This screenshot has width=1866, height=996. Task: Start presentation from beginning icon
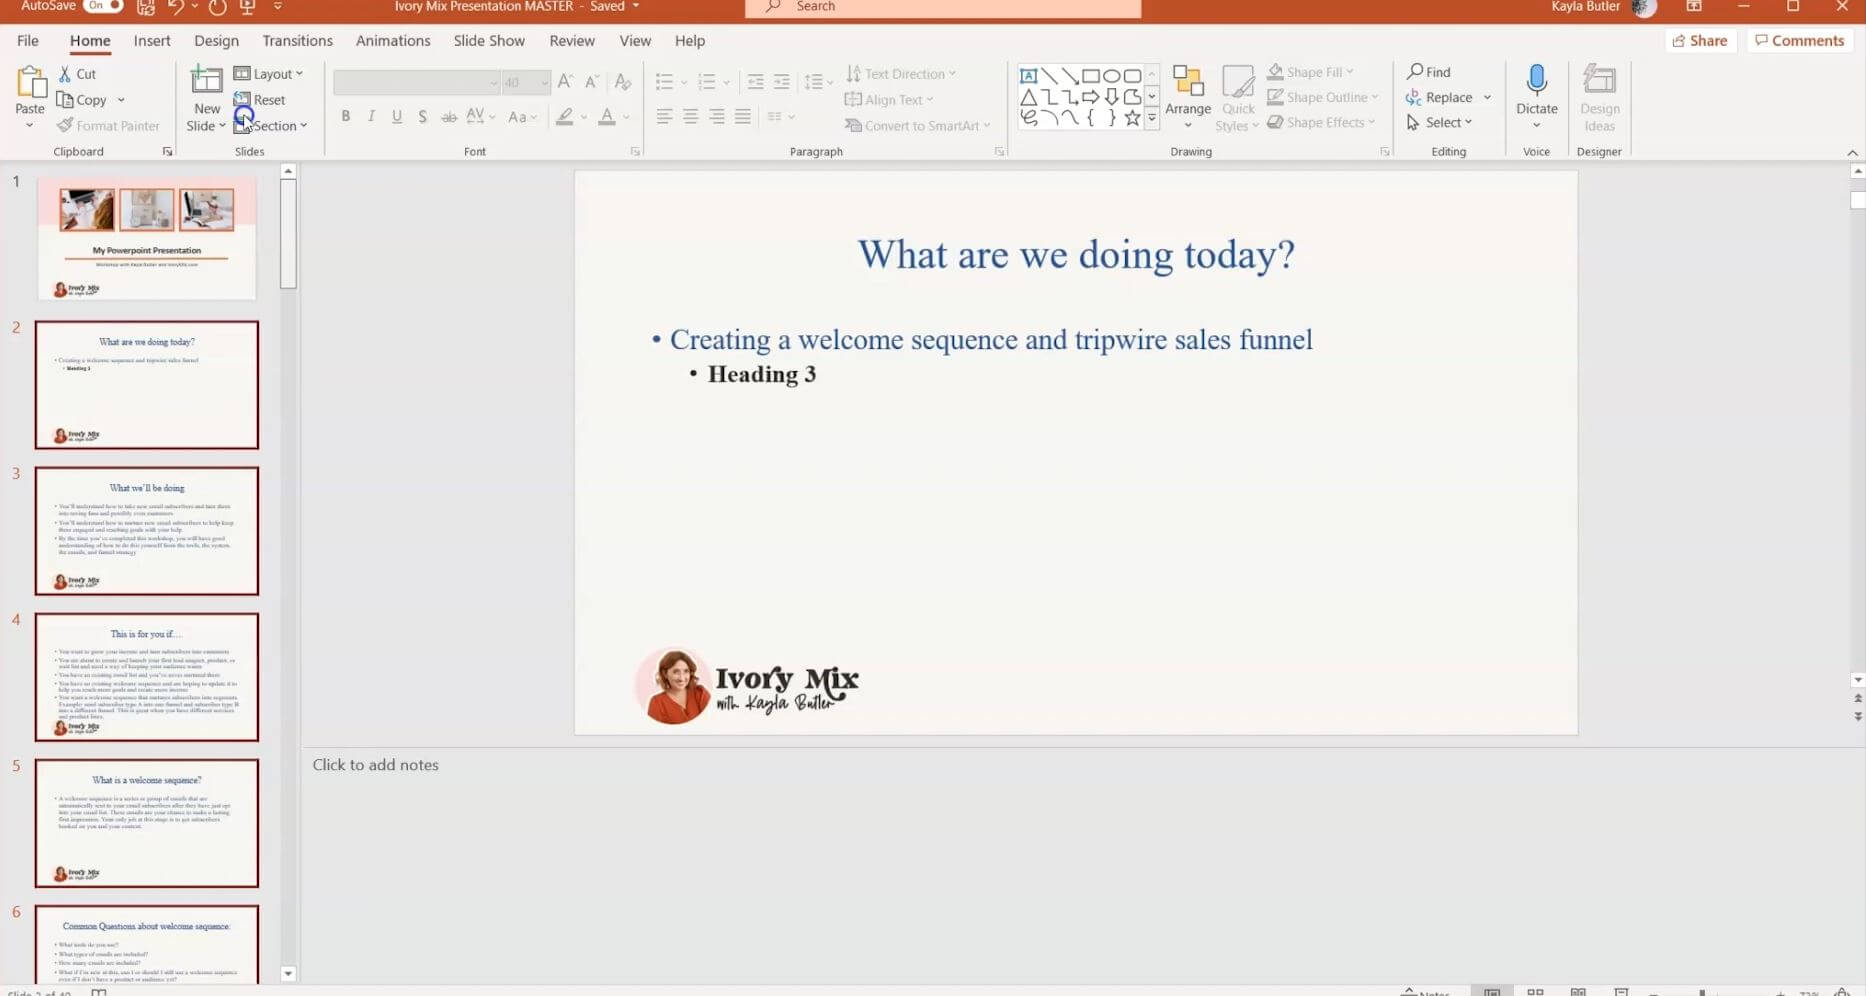[x=247, y=7]
